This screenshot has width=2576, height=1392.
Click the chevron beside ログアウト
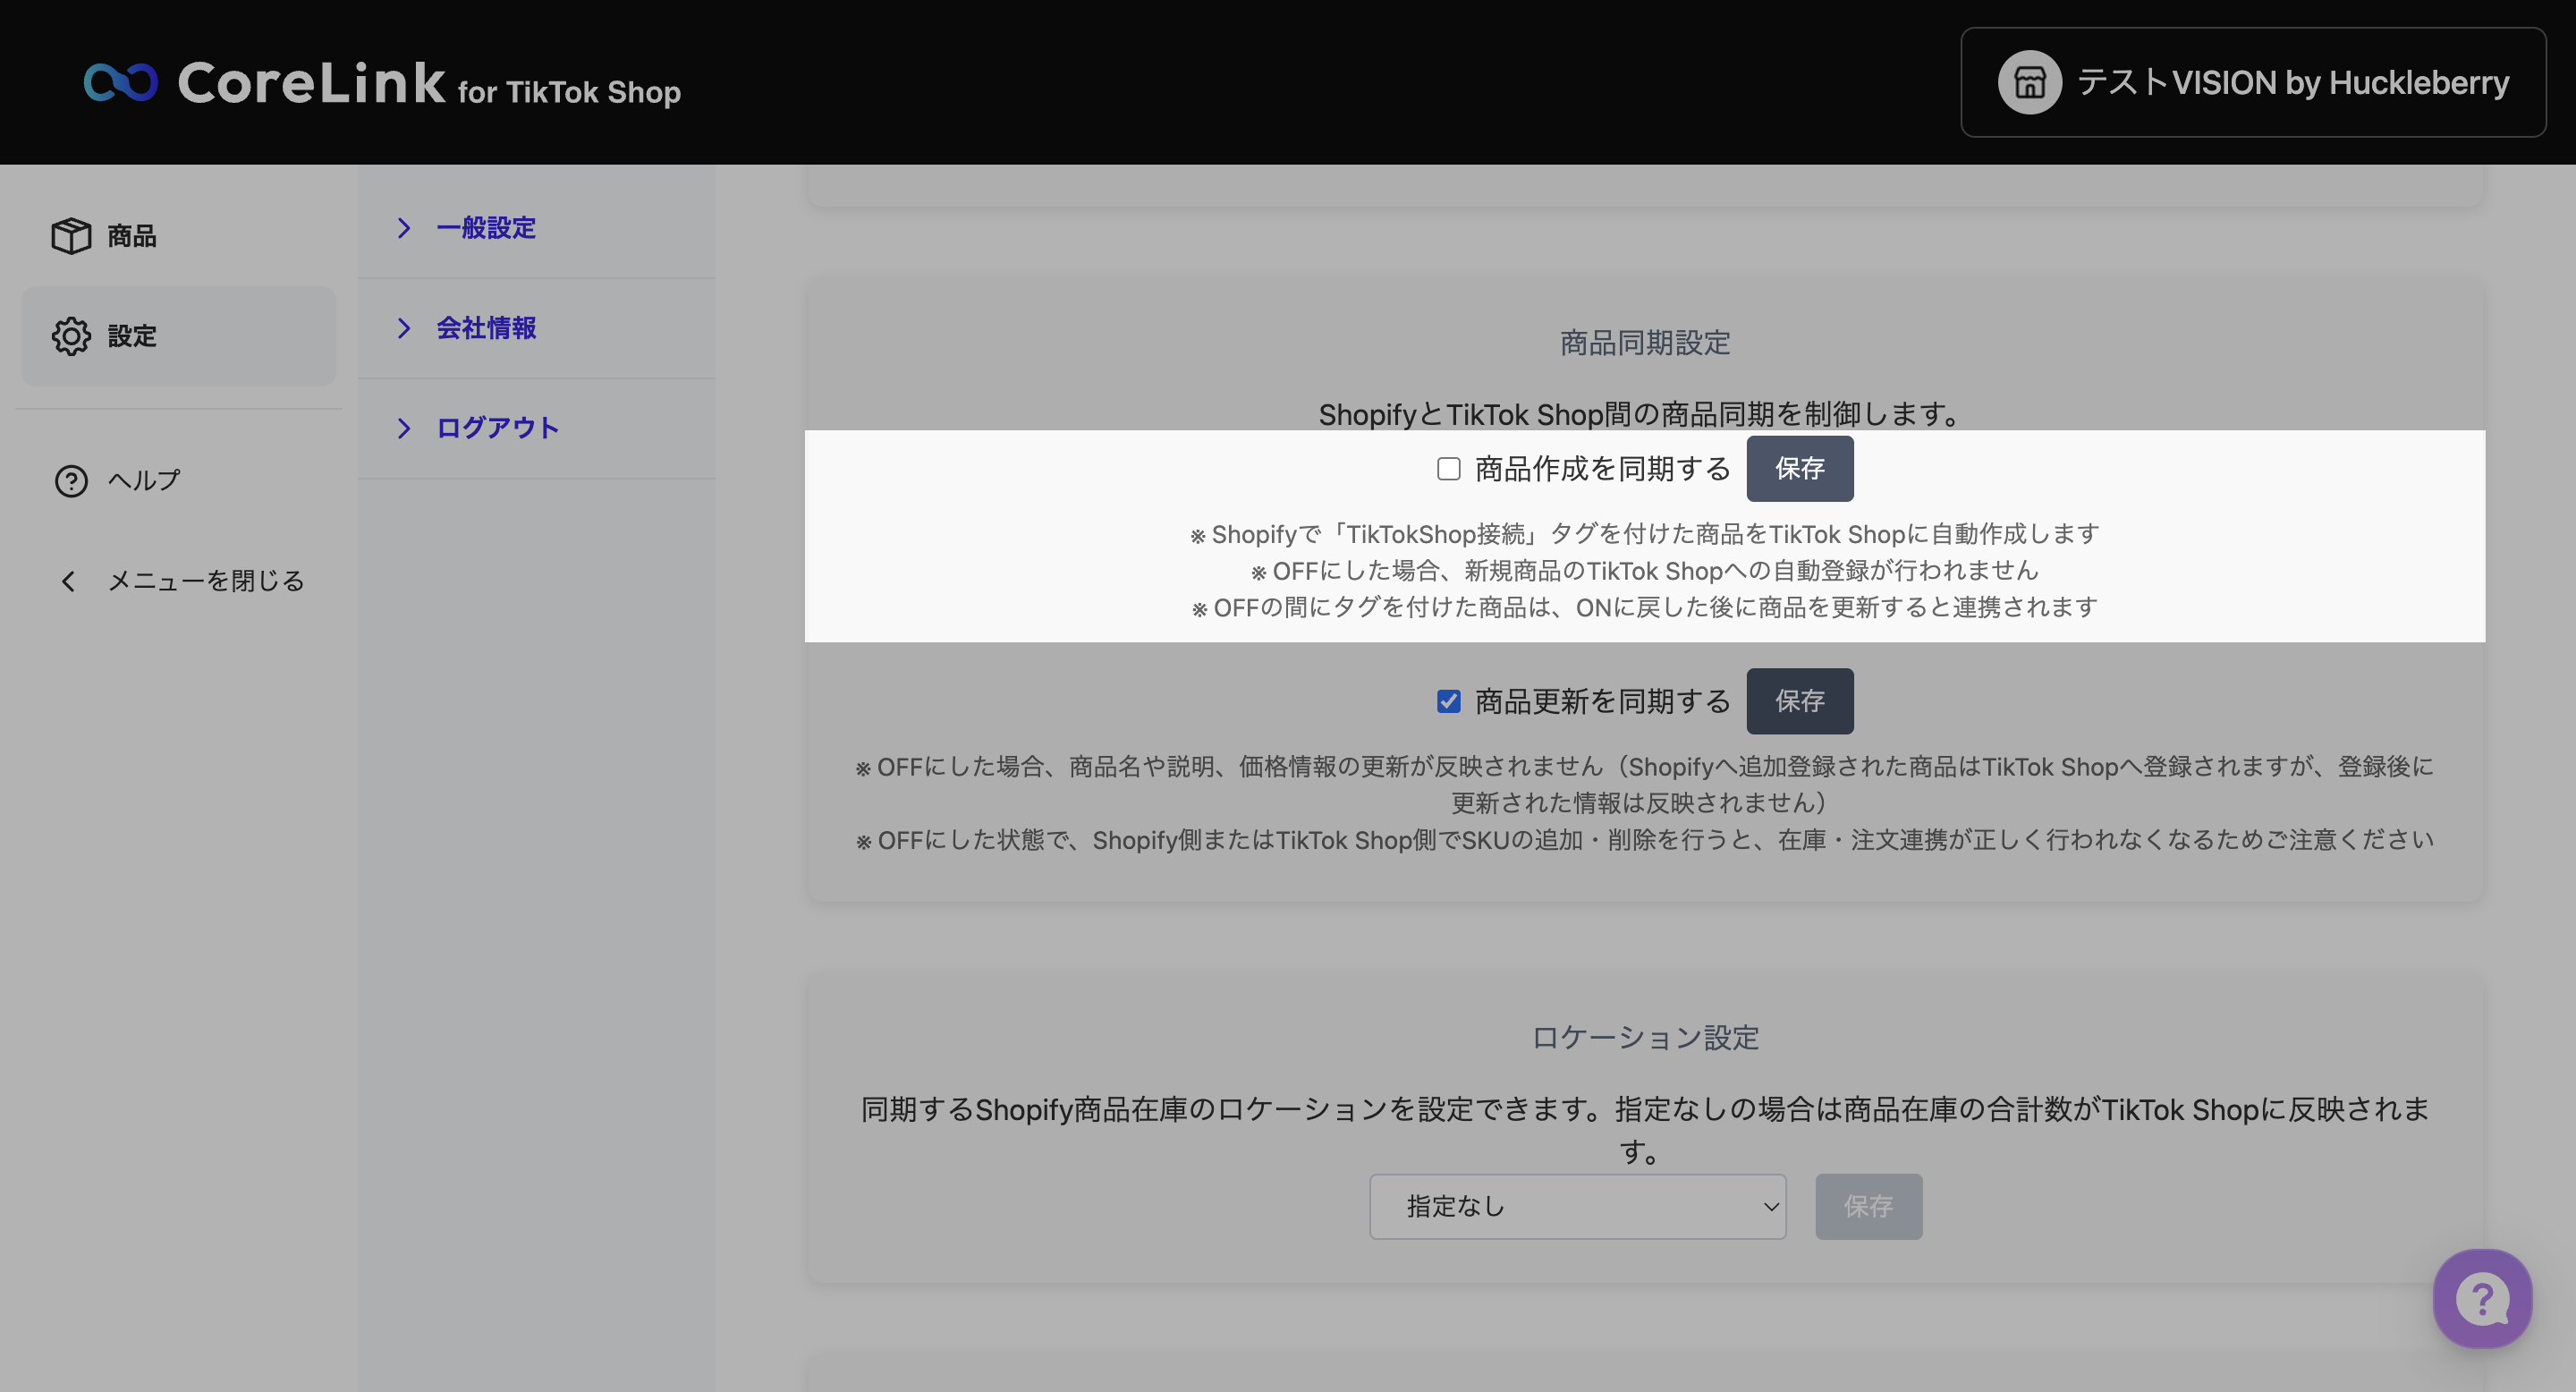click(404, 428)
